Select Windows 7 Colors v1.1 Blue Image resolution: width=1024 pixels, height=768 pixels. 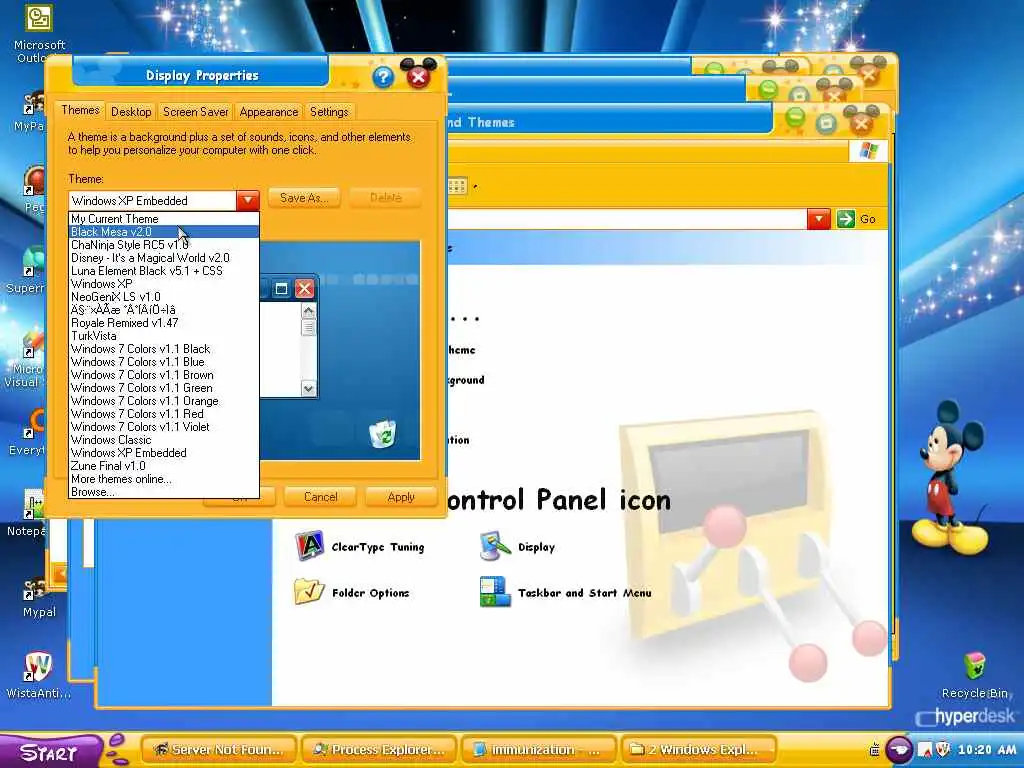164,362
